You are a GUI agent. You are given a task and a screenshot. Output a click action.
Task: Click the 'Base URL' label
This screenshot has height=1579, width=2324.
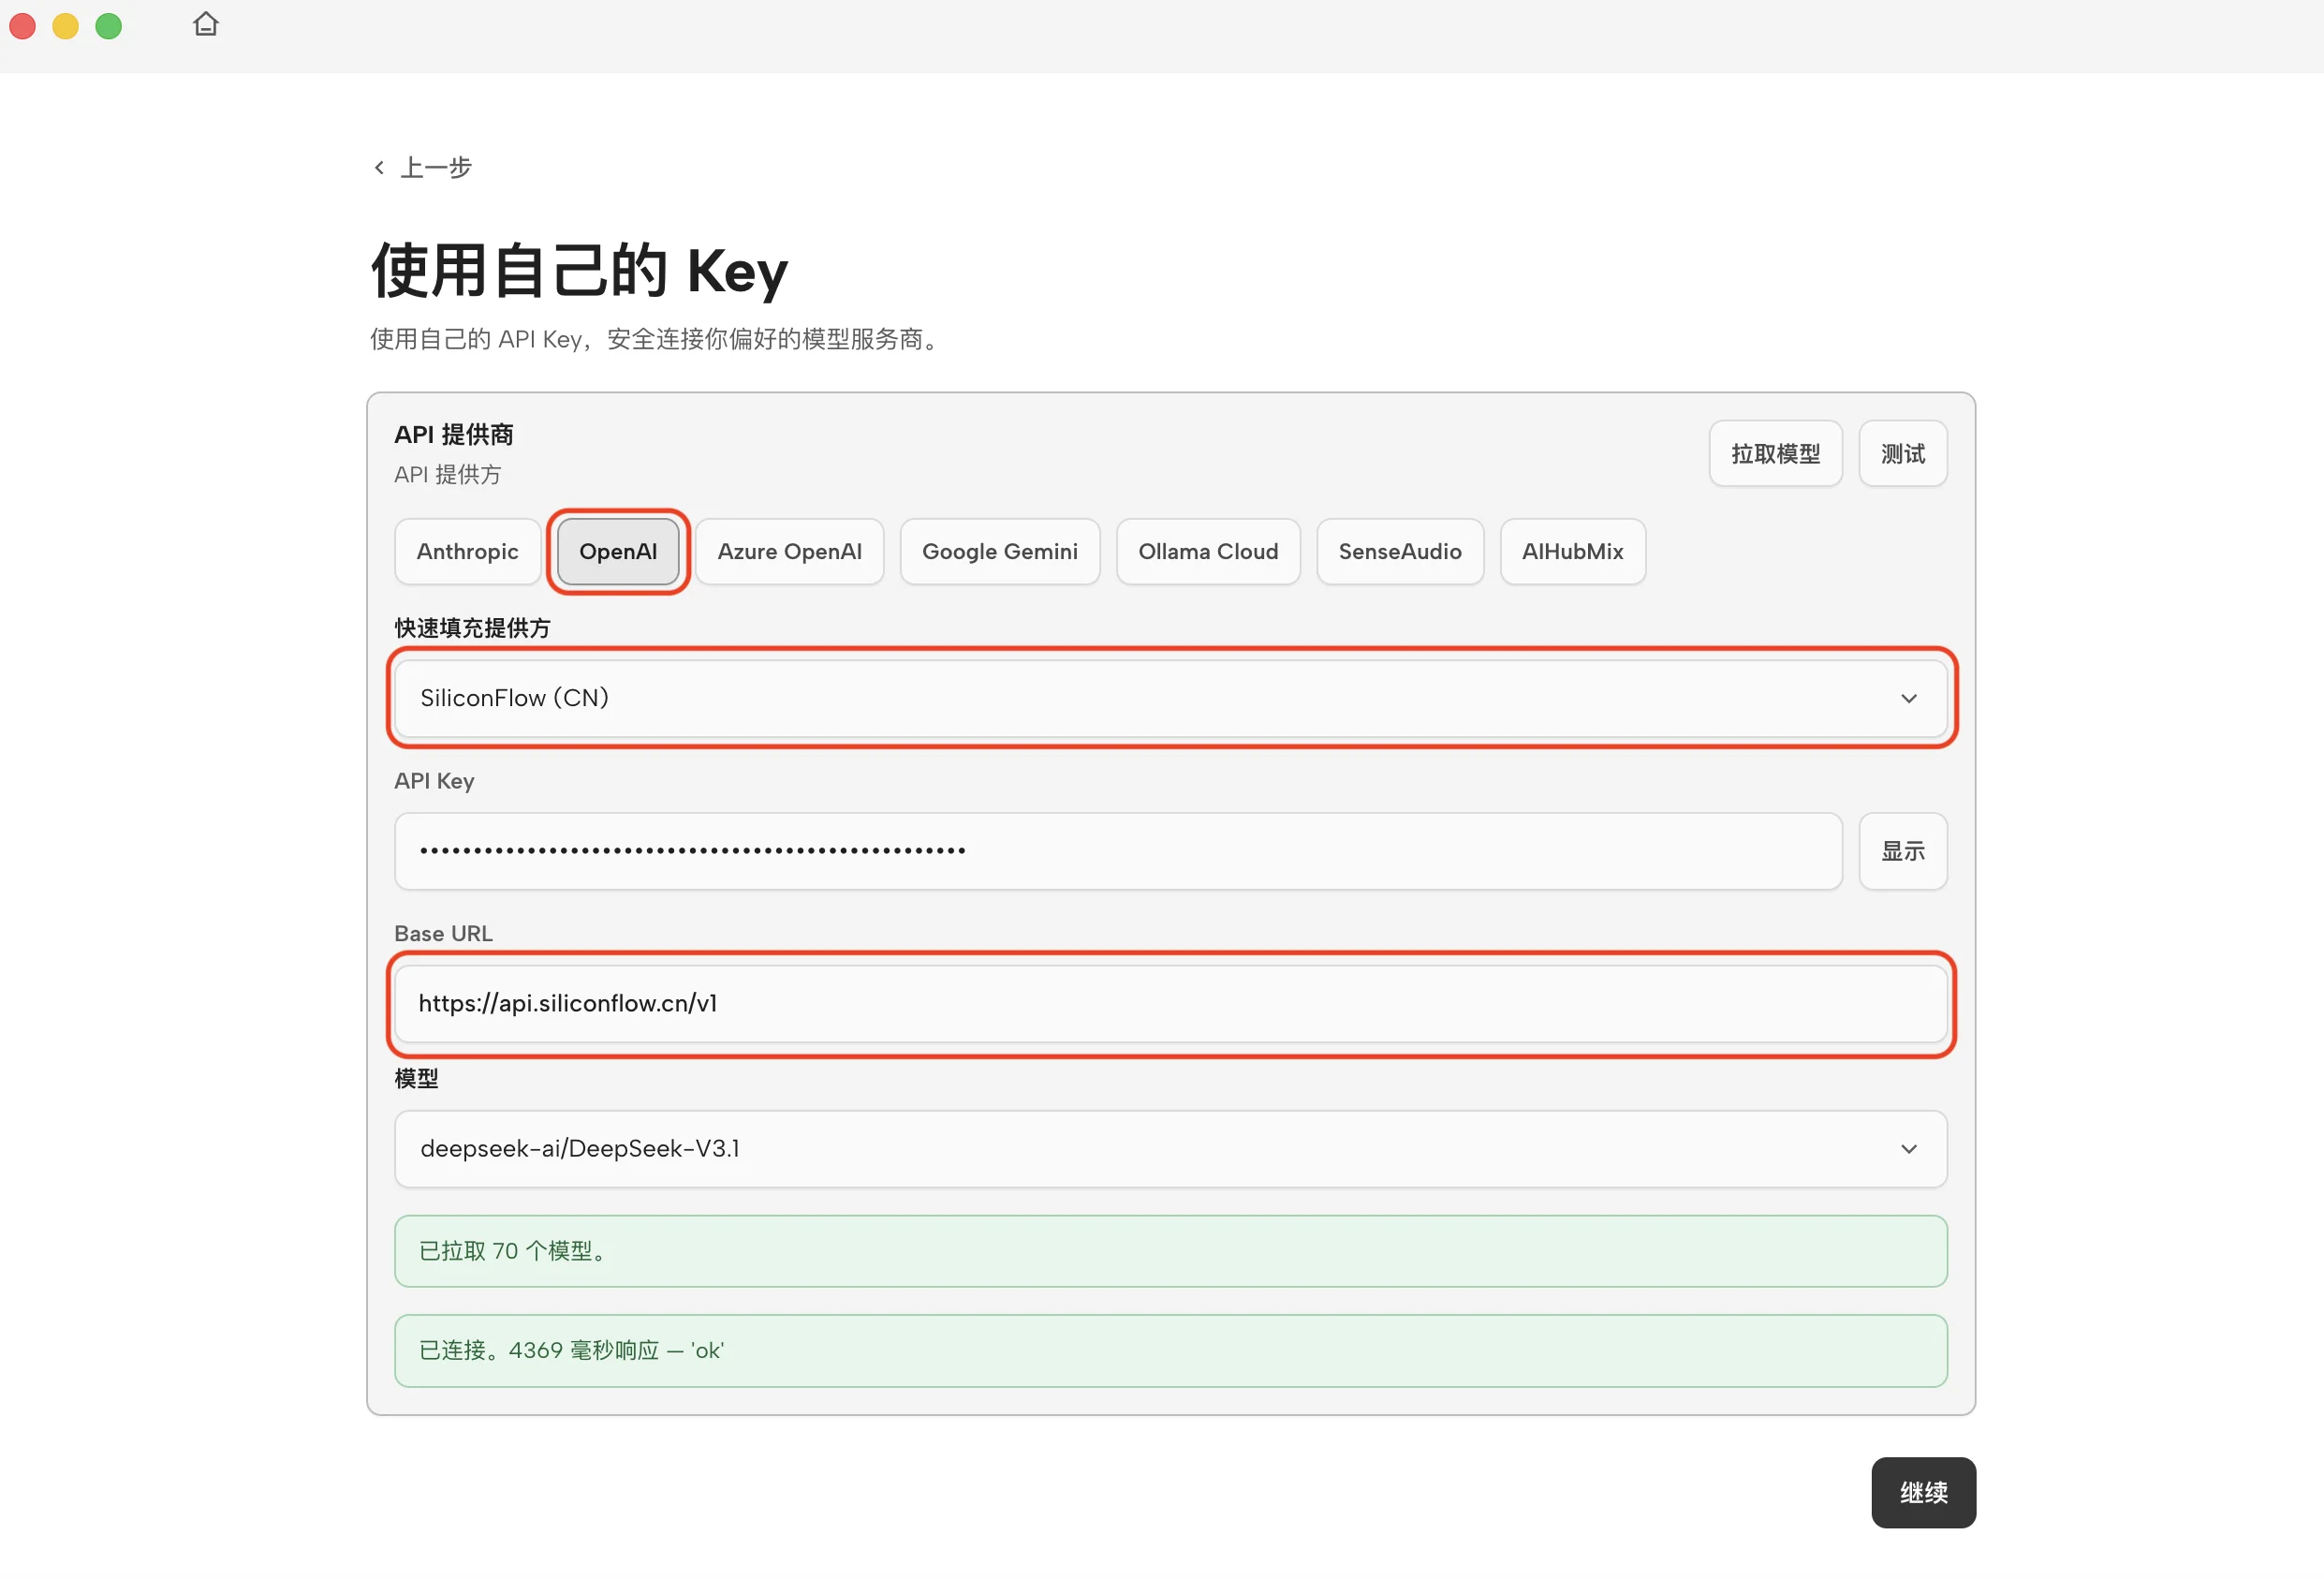443,933
